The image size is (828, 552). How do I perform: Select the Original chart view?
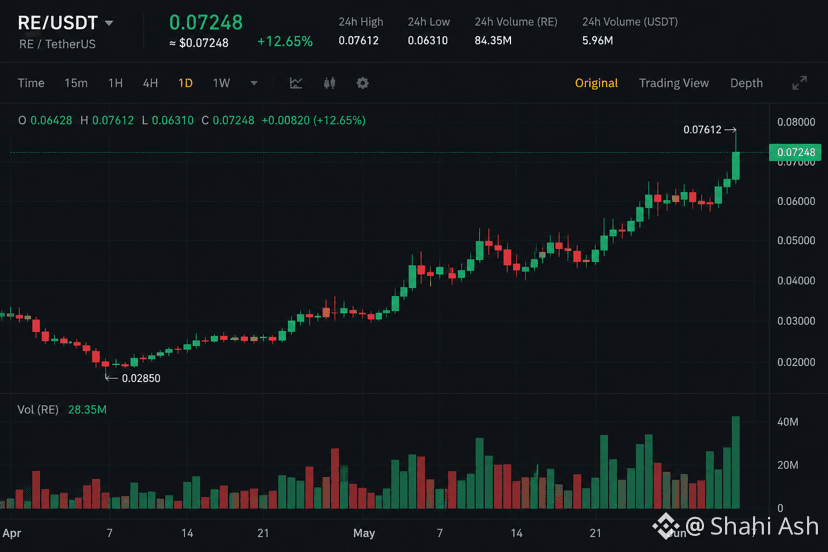(x=596, y=83)
